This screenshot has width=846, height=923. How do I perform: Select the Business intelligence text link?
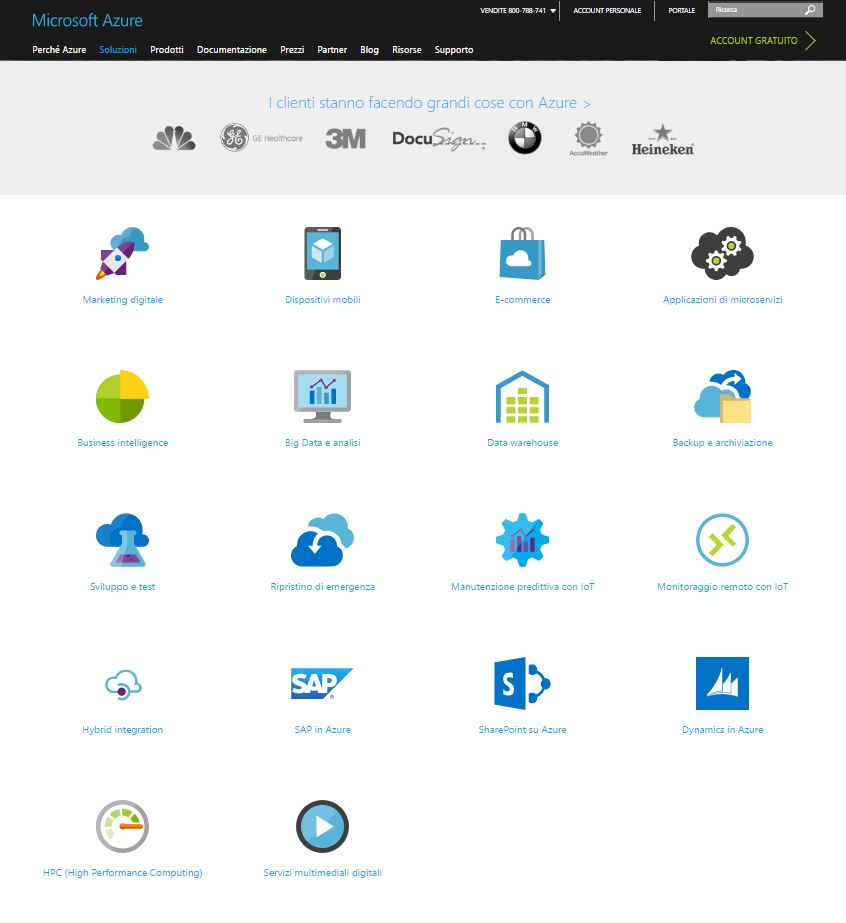pyautogui.click(x=122, y=443)
